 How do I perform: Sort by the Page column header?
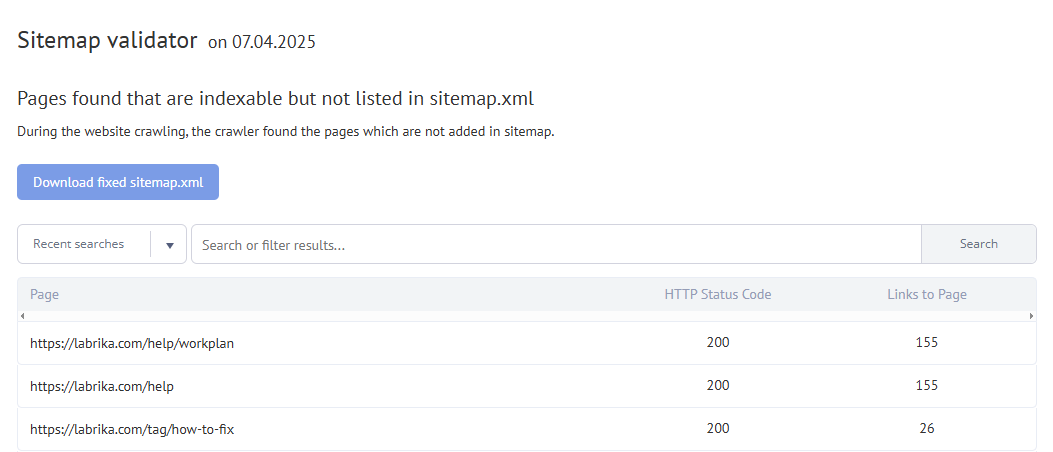pyautogui.click(x=44, y=294)
